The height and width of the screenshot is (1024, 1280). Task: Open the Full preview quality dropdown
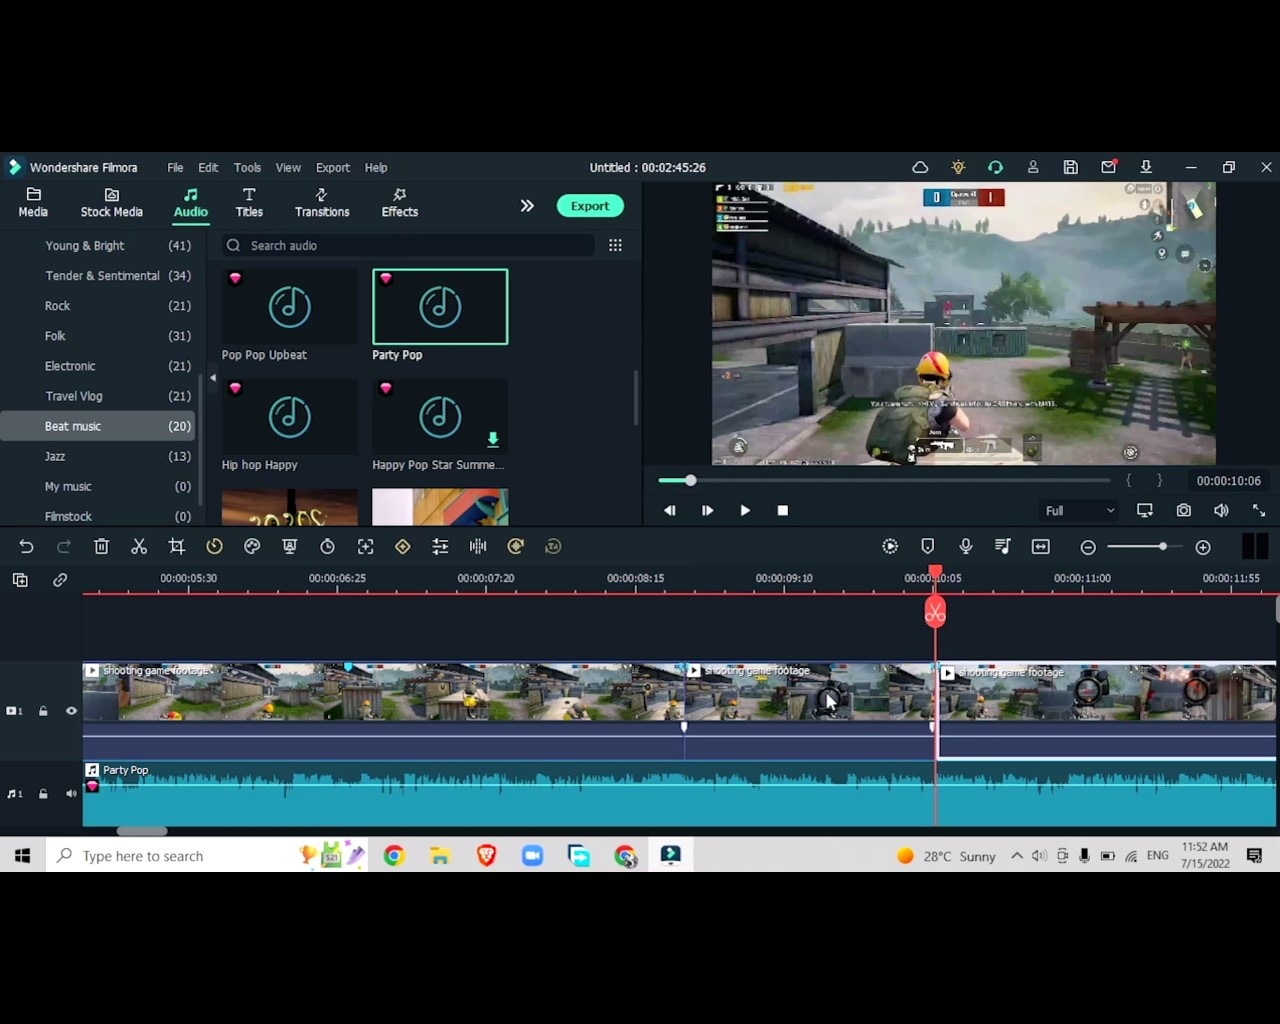tap(1079, 511)
